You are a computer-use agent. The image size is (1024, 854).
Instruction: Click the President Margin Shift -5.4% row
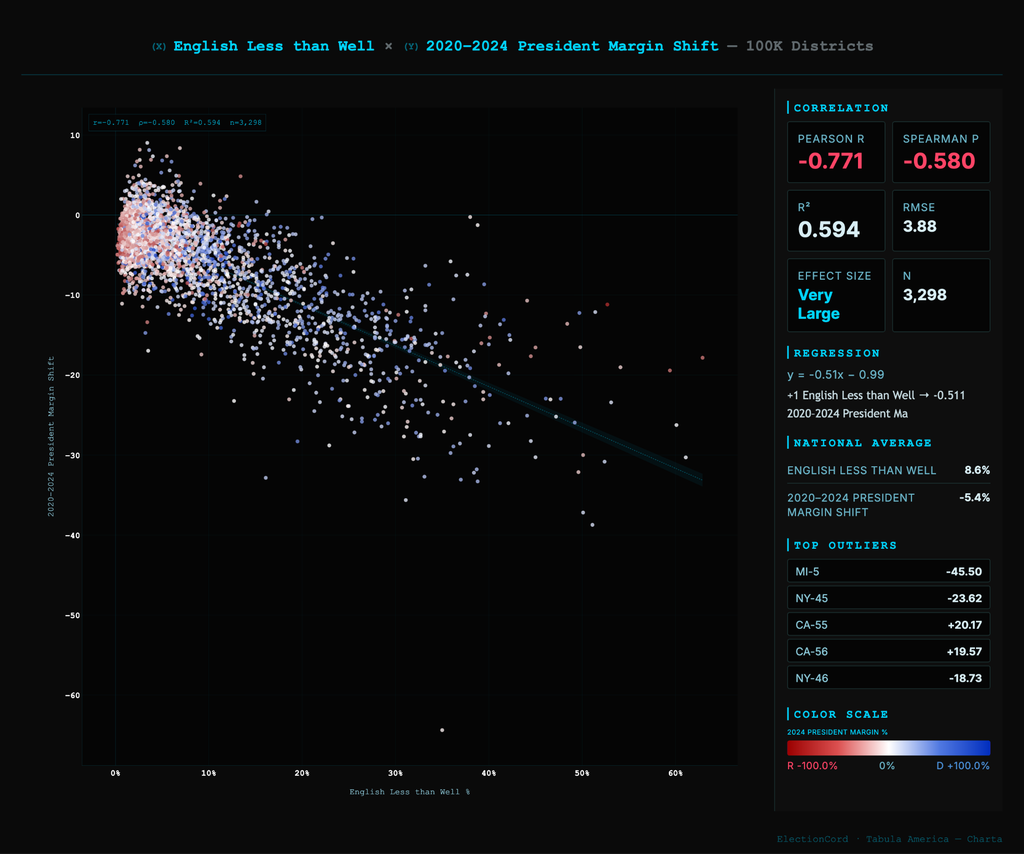click(888, 505)
